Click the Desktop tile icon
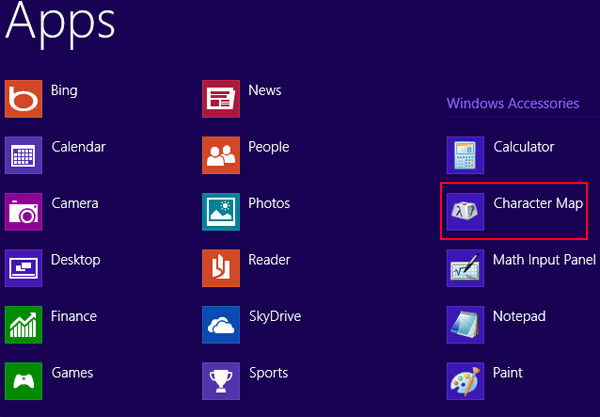 (23, 268)
